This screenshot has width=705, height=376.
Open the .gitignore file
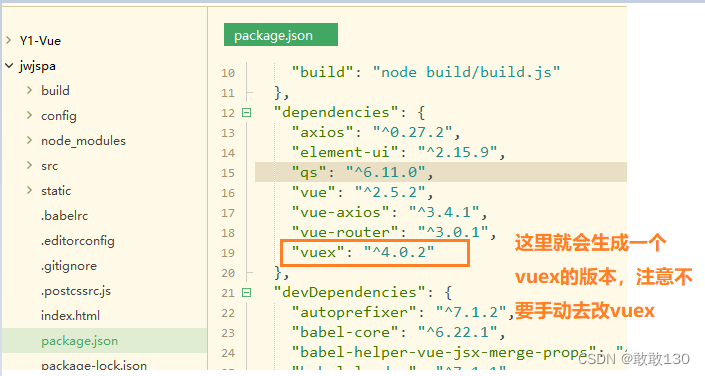click(69, 266)
